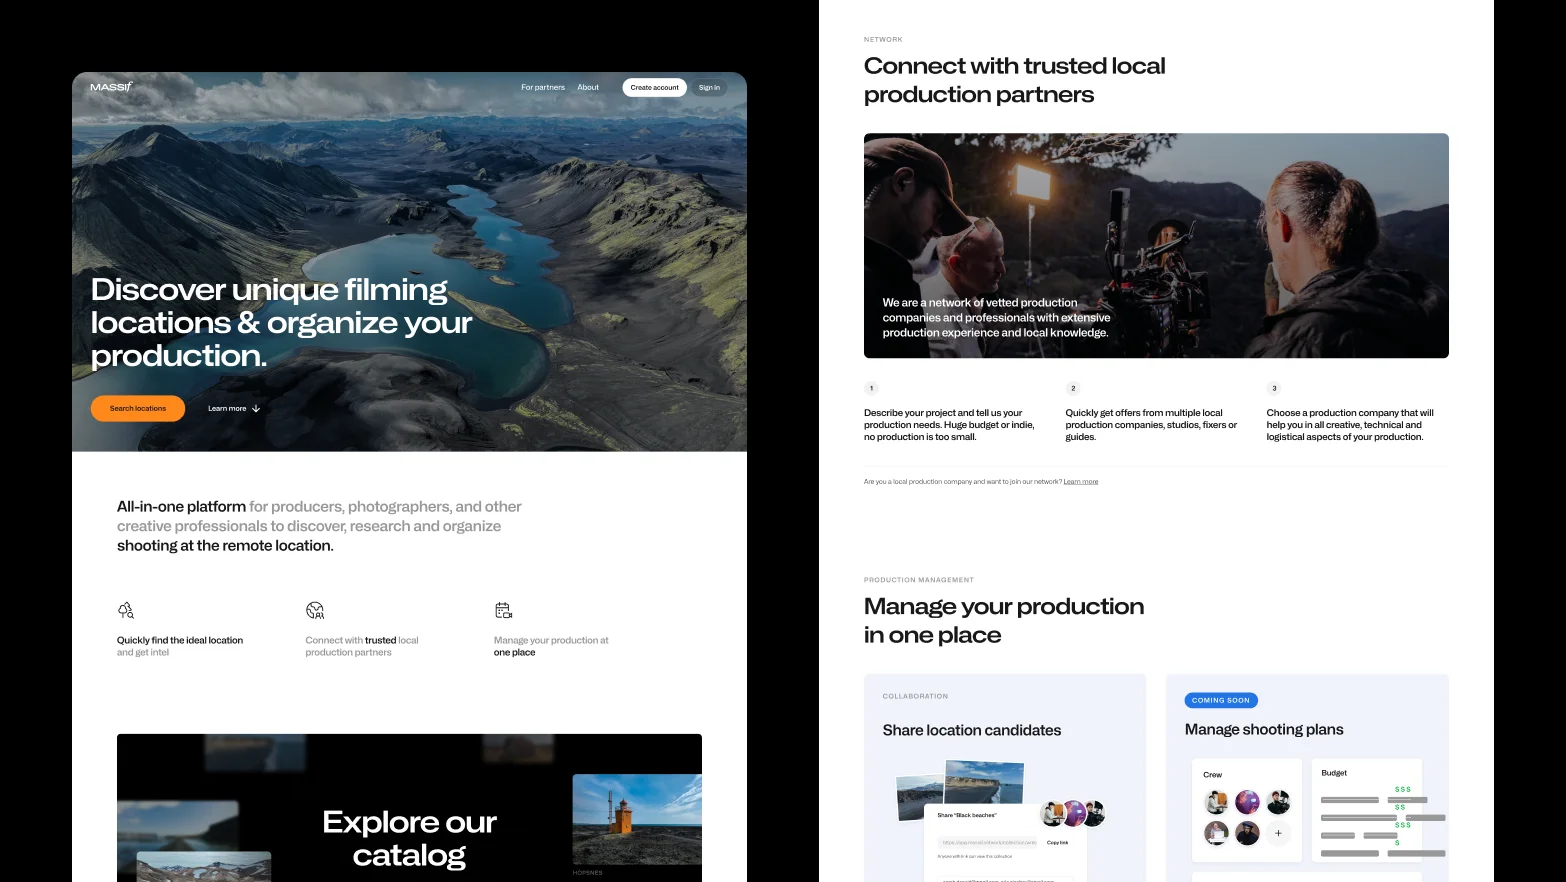Click the globe with people partners icon
Image resolution: width=1566 pixels, height=882 pixels.
coord(315,610)
